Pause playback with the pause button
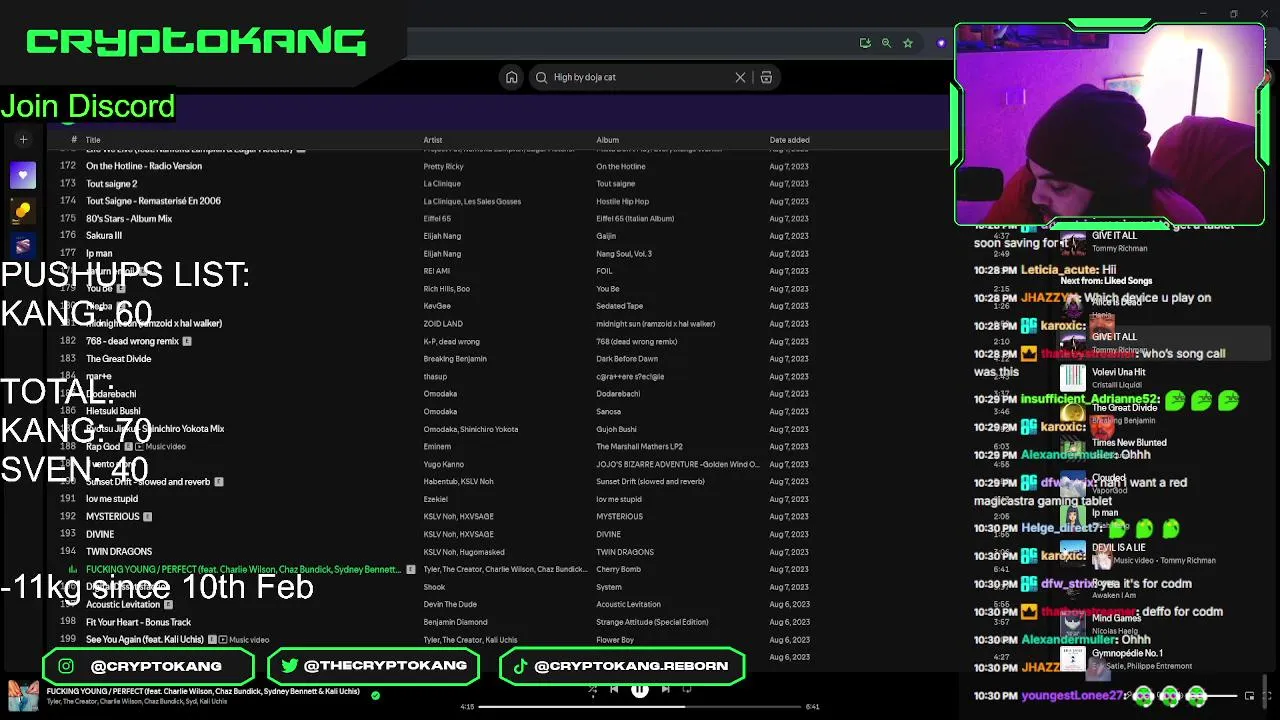This screenshot has width=1280, height=720. (x=640, y=688)
